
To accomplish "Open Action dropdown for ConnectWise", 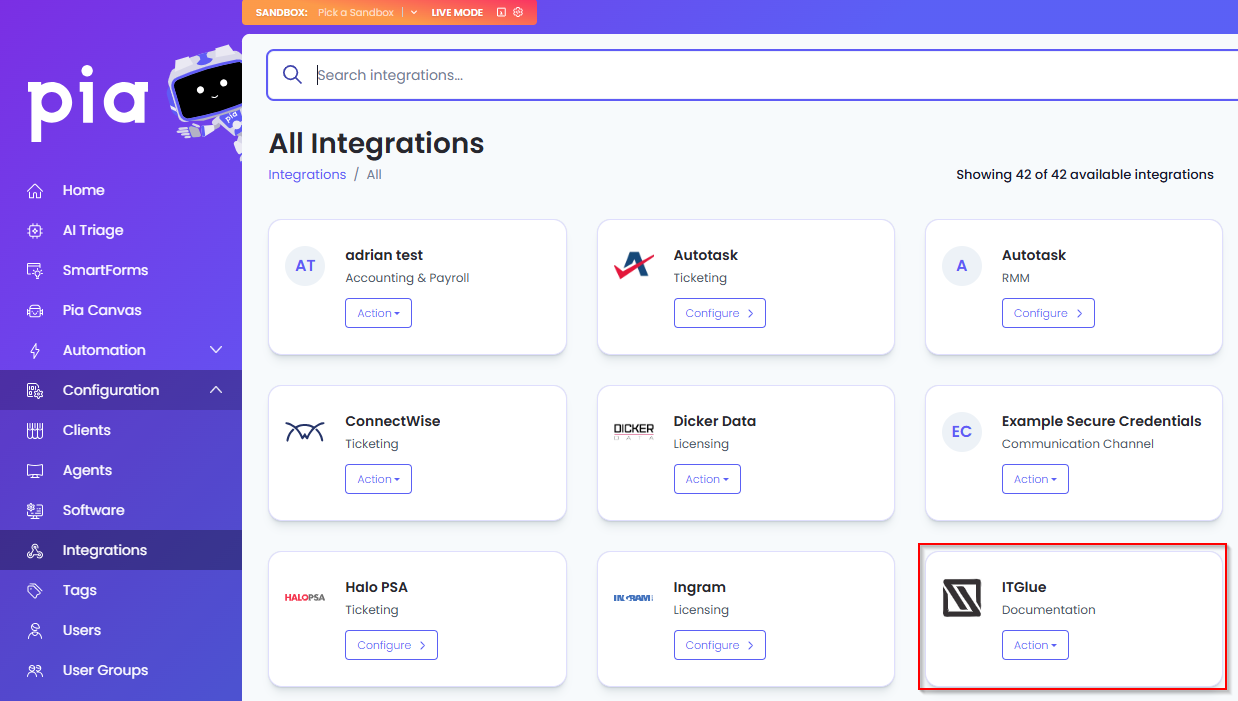I will pyautogui.click(x=378, y=479).
